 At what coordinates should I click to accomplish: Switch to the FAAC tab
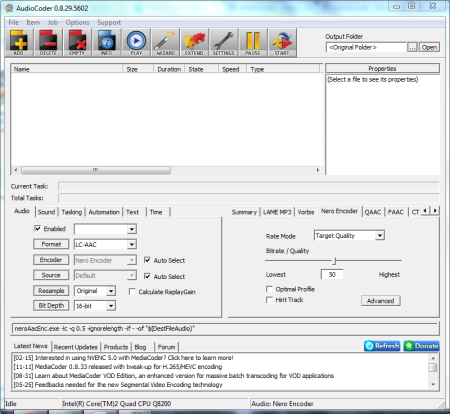[x=396, y=212]
